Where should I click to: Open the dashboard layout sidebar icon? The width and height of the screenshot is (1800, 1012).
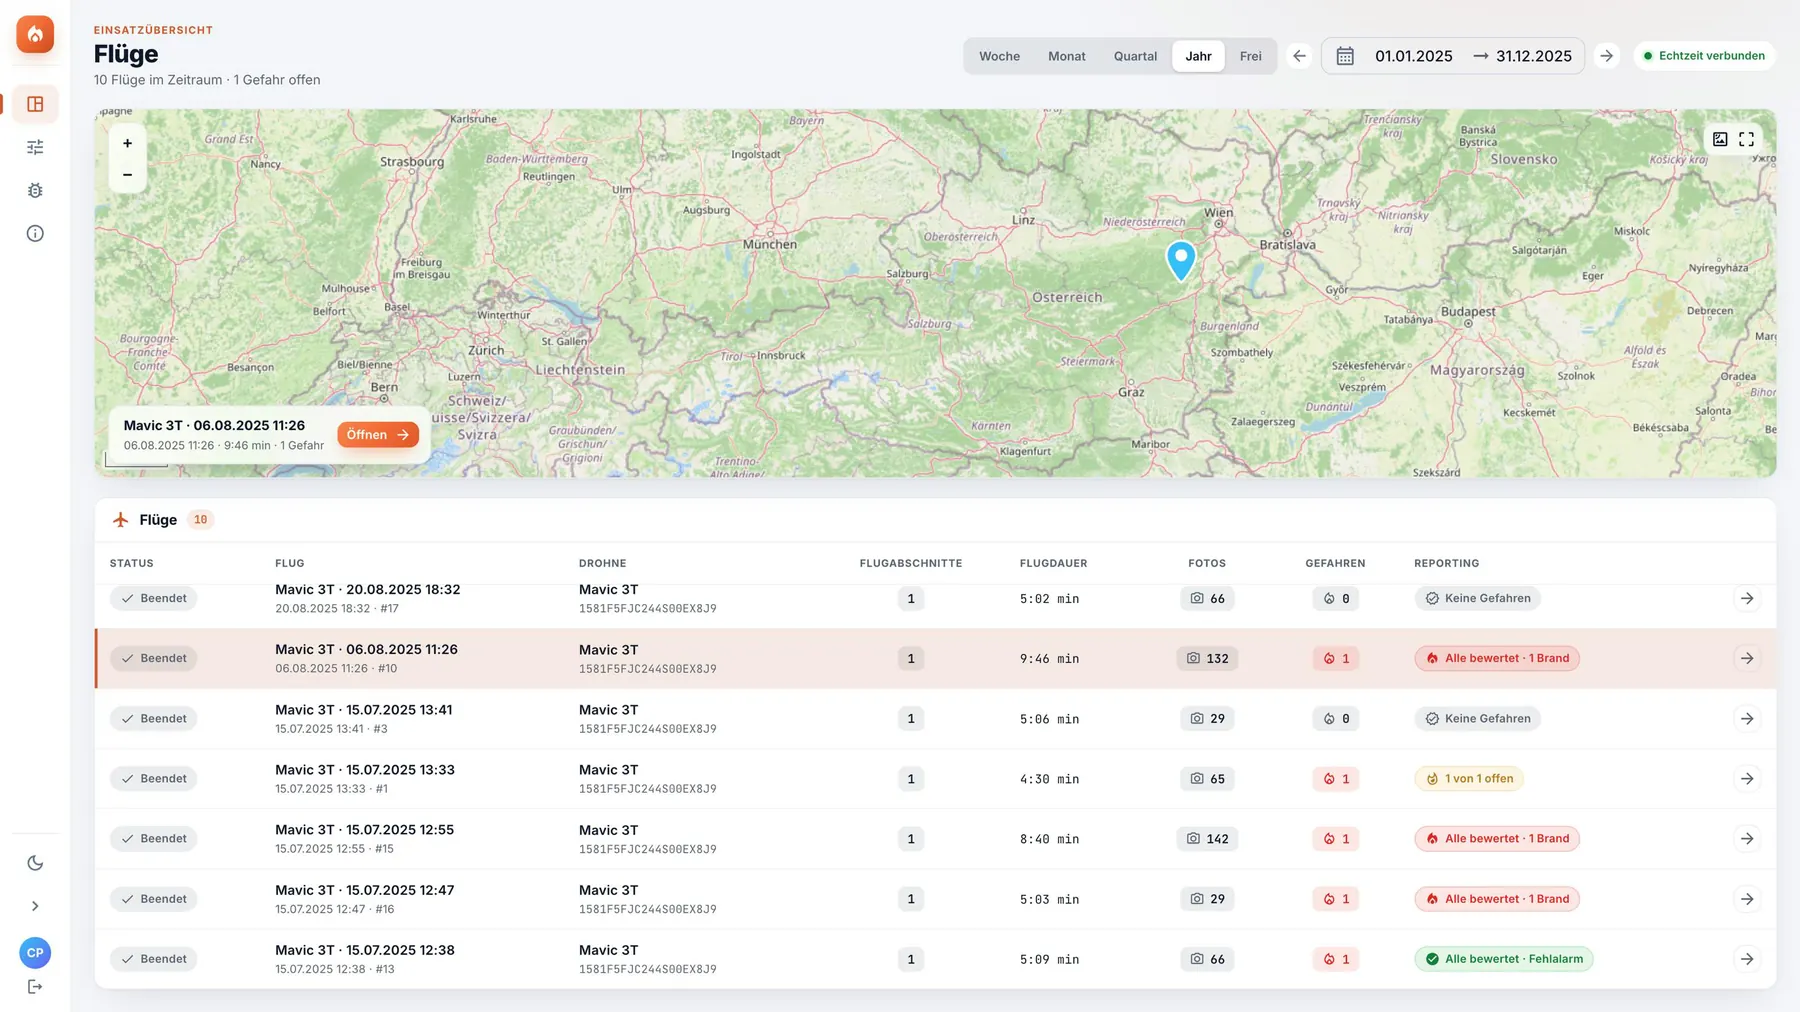35,104
